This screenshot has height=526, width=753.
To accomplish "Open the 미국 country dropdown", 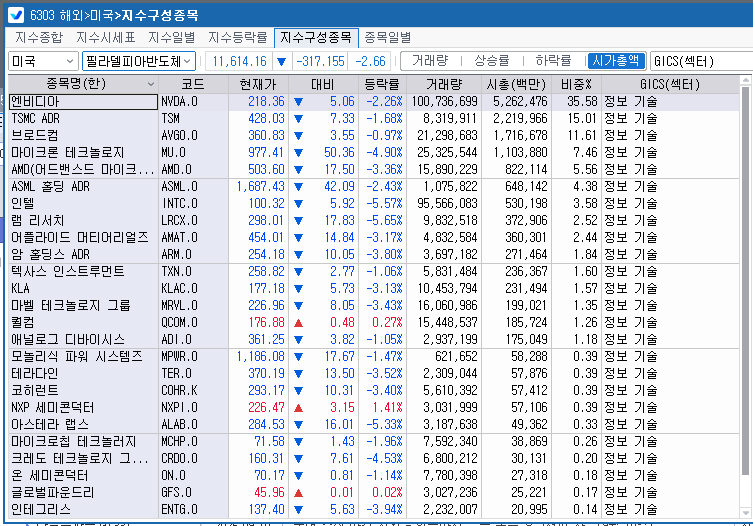I will (43, 61).
